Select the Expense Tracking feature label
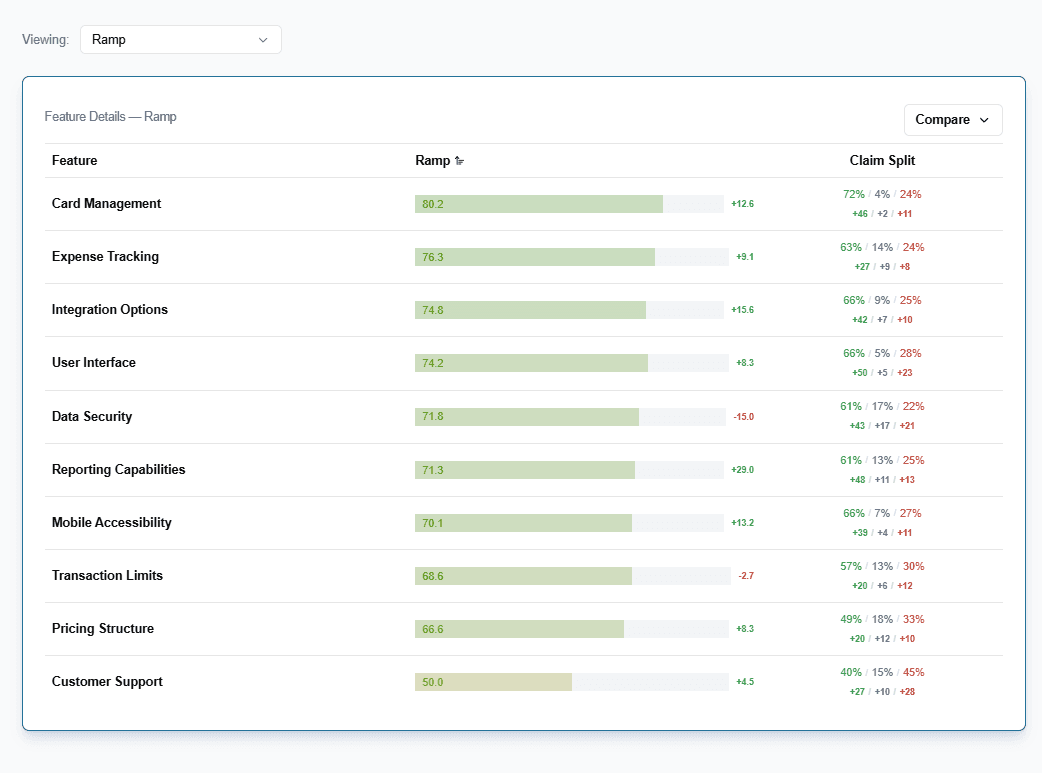This screenshot has width=1042, height=773. (x=105, y=257)
